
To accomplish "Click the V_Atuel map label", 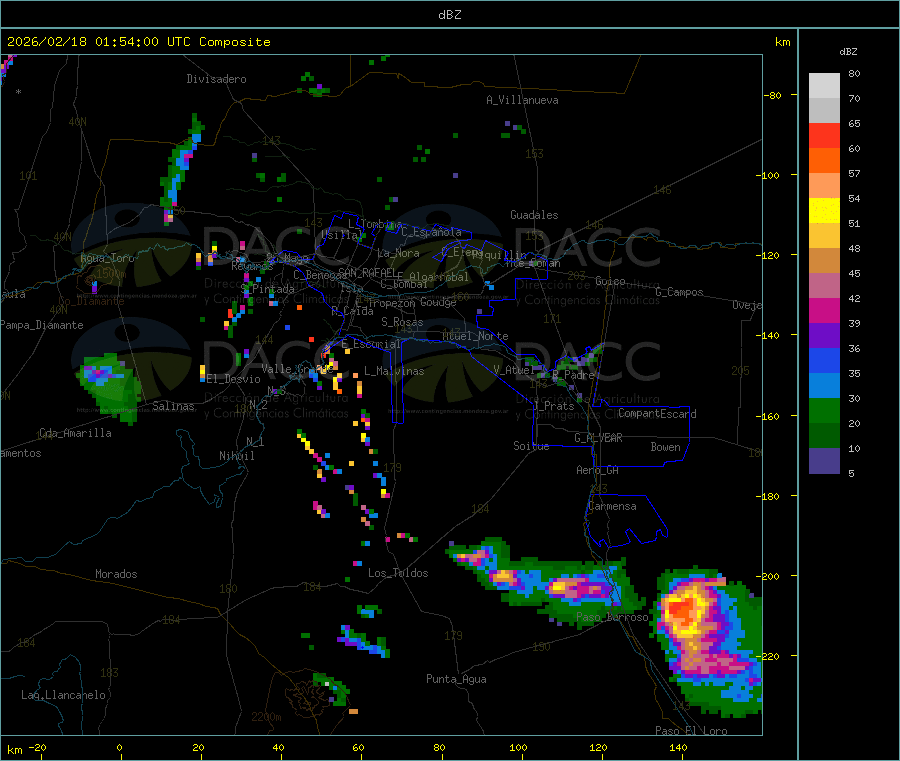I will (514, 370).
